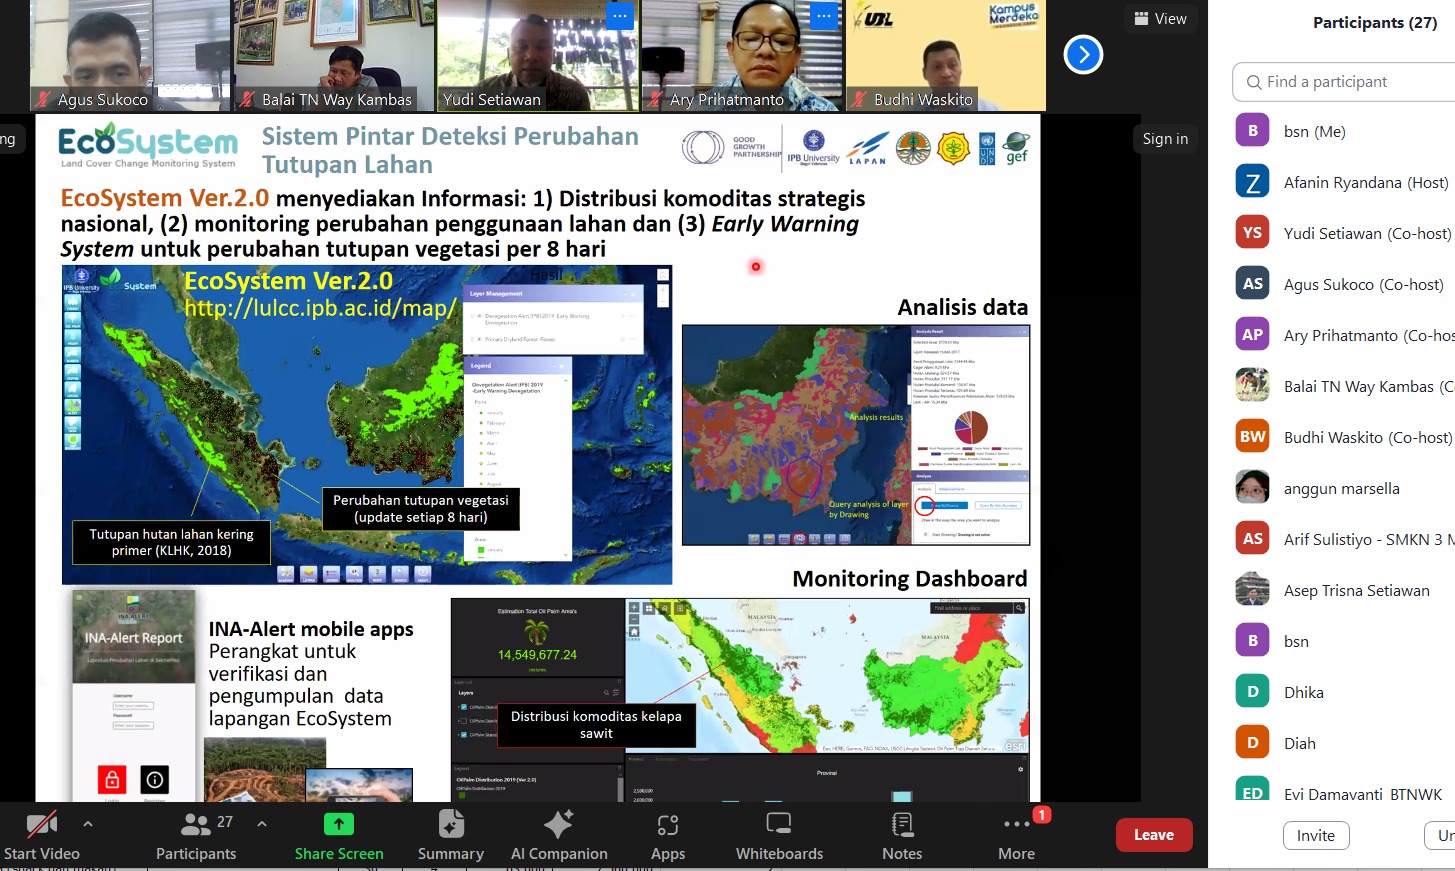Click the Invite button

coord(1316,836)
